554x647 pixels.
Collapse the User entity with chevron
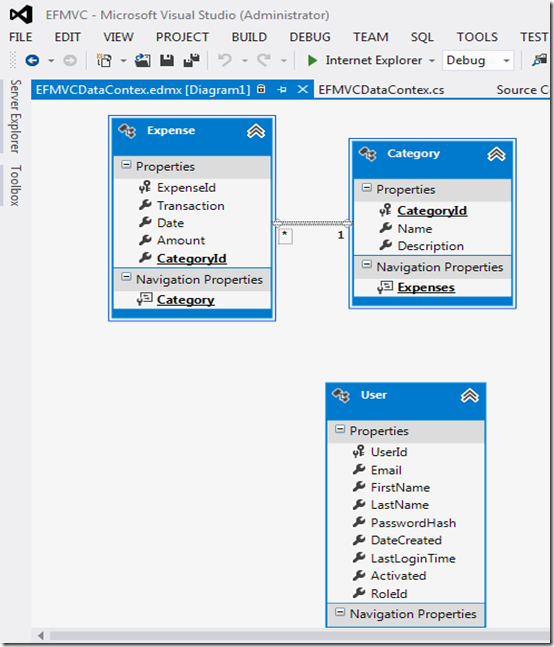click(x=469, y=396)
